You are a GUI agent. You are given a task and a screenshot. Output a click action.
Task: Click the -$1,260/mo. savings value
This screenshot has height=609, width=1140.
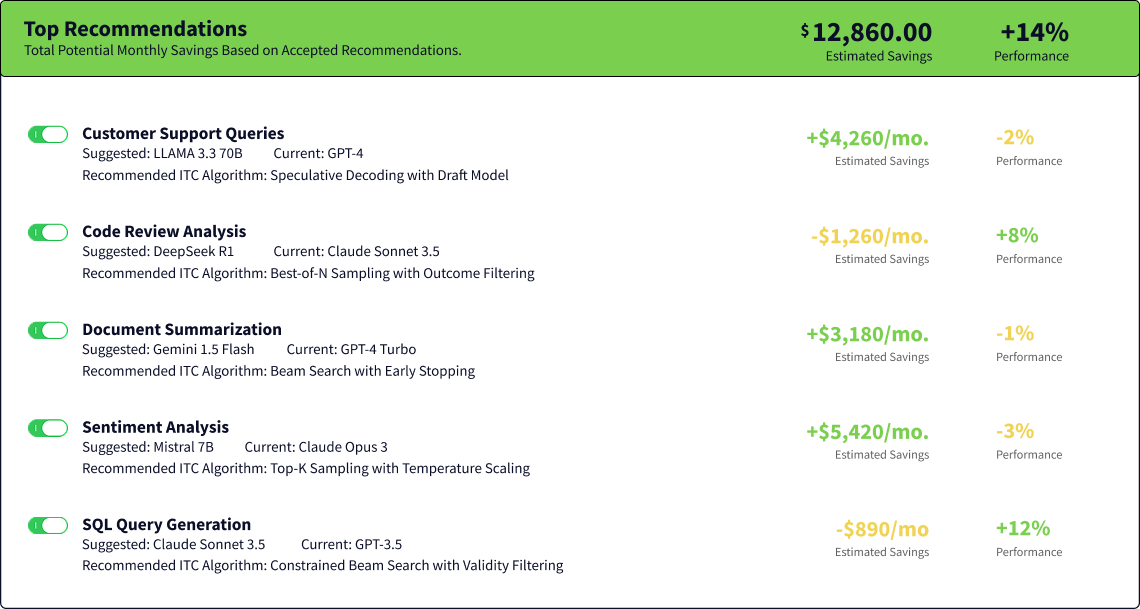coord(870,236)
